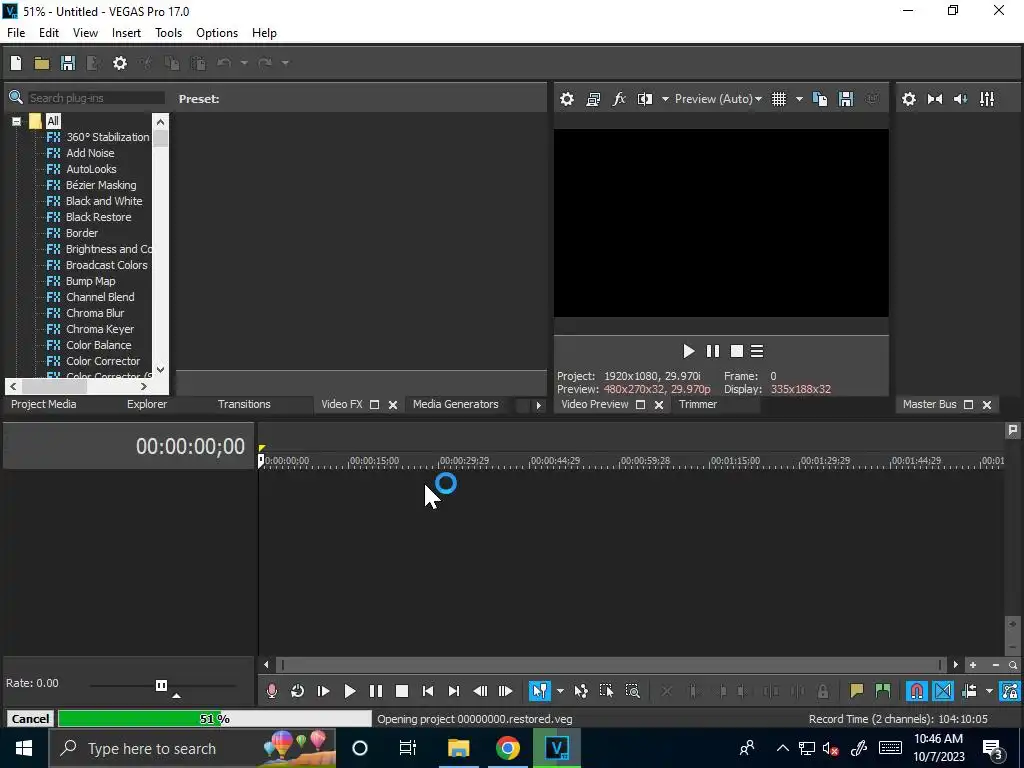Open project properties gear in main toolbar

[x=120, y=63]
